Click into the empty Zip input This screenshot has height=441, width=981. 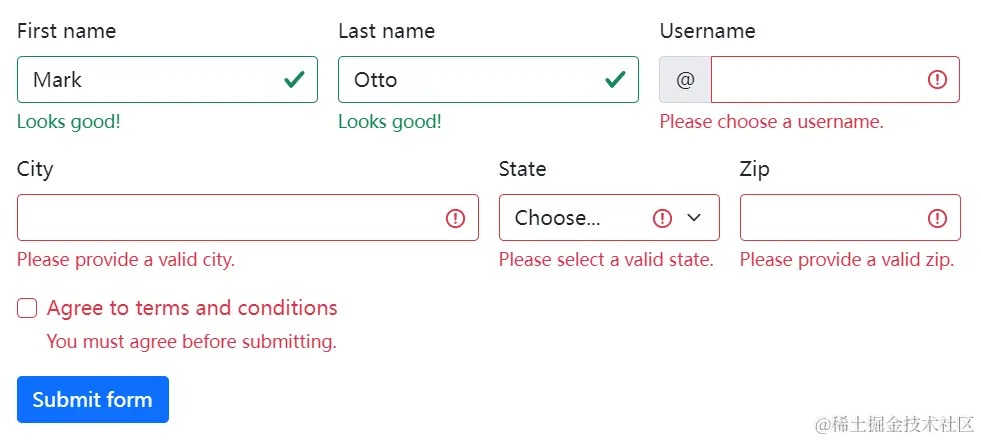click(x=830, y=218)
